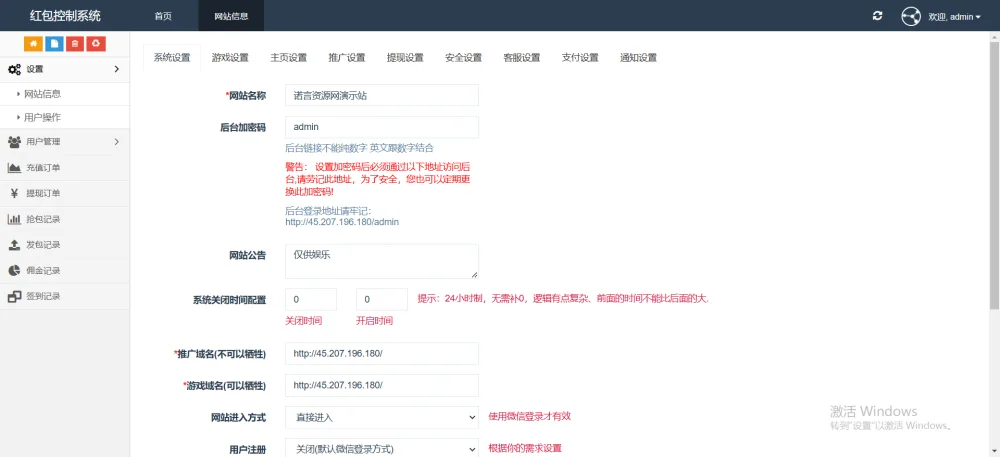Click the red trash shortcut button
1000x457 pixels.
pos(75,43)
